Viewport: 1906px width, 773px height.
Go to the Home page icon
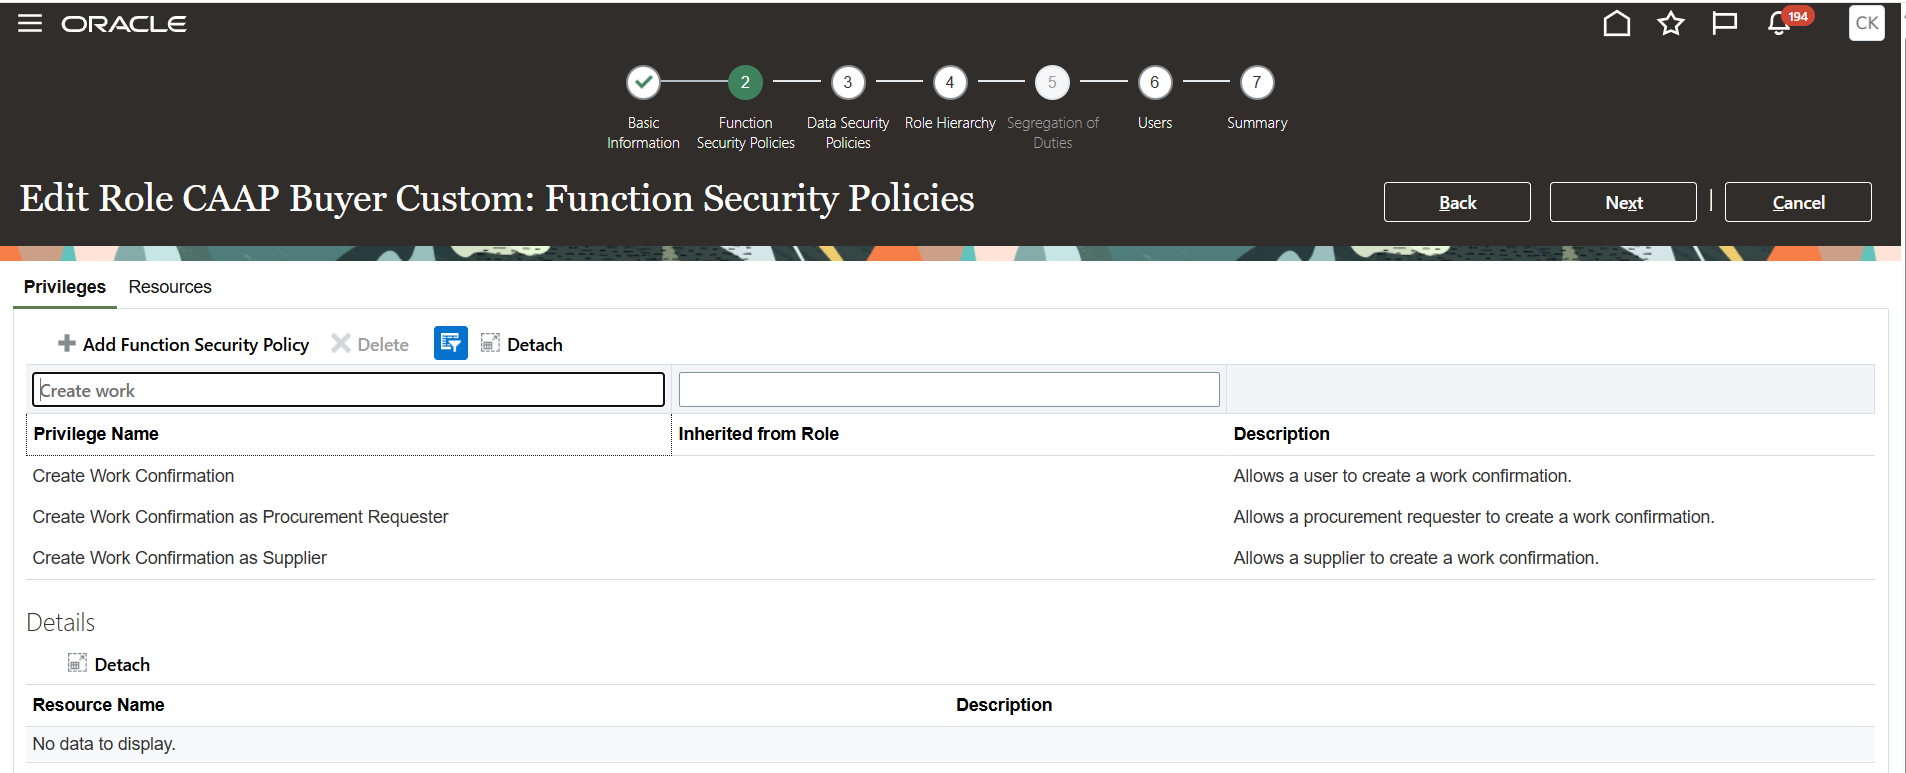pyautogui.click(x=1616, y=23)
